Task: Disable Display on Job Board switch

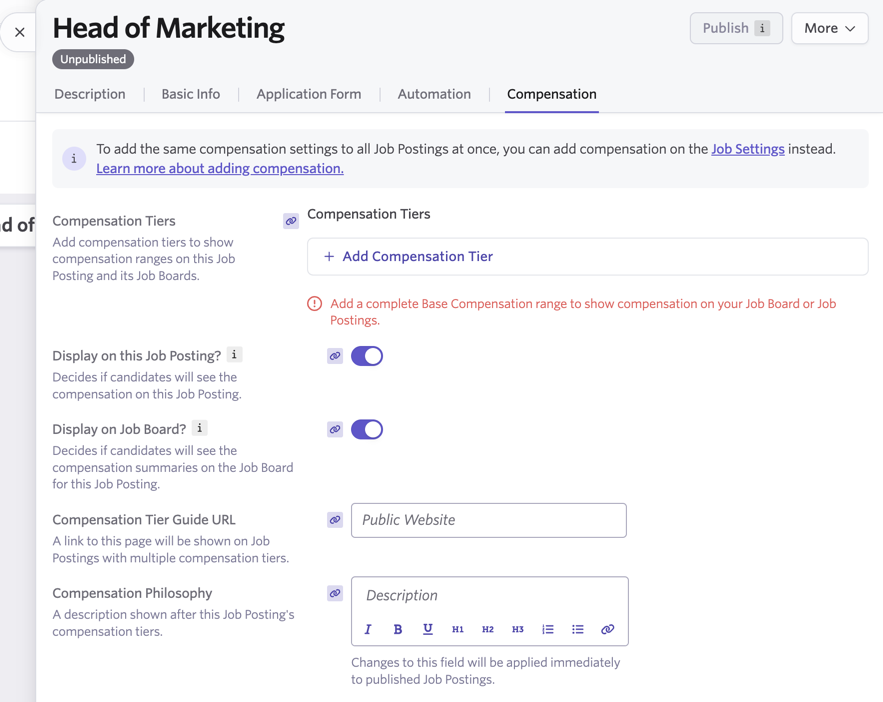Action: 367,430
